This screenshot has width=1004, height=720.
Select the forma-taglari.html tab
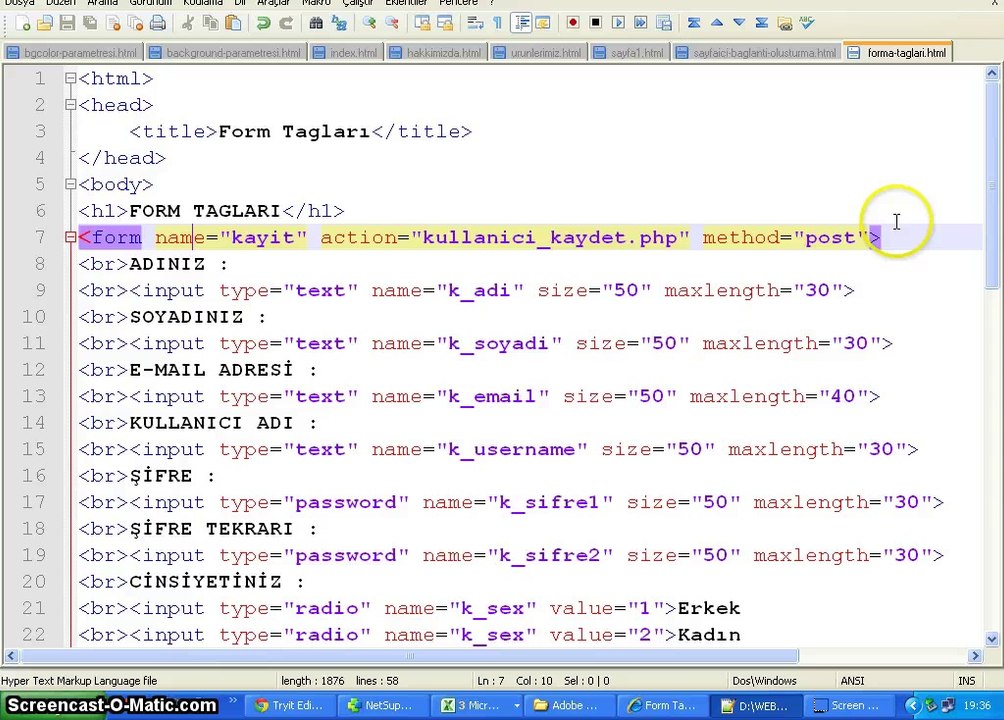(898, 53)
